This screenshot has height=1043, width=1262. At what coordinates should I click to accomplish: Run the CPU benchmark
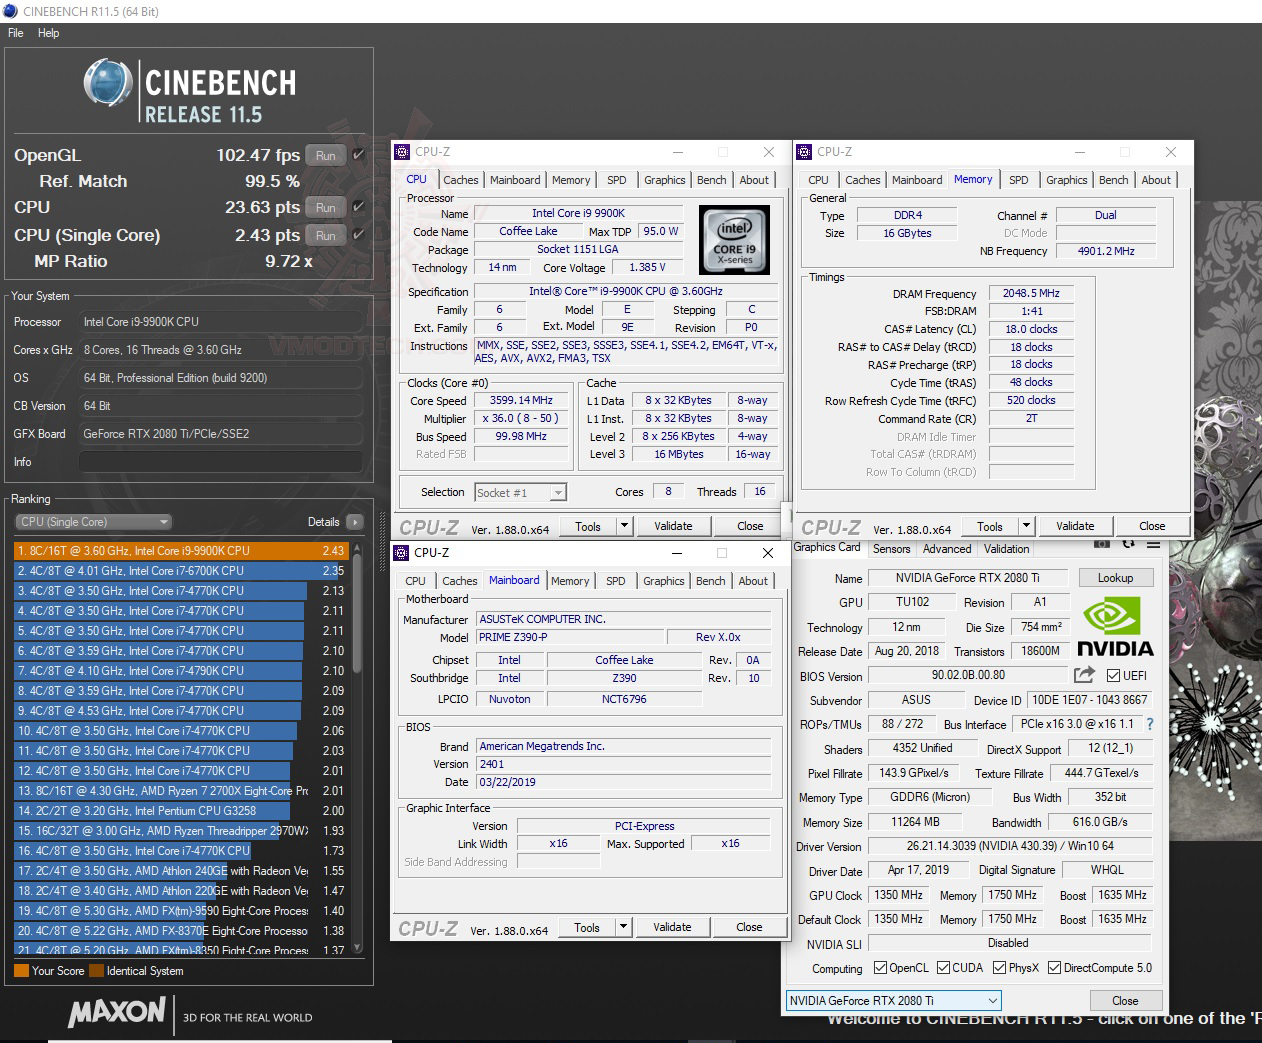[x=326, y=207]
